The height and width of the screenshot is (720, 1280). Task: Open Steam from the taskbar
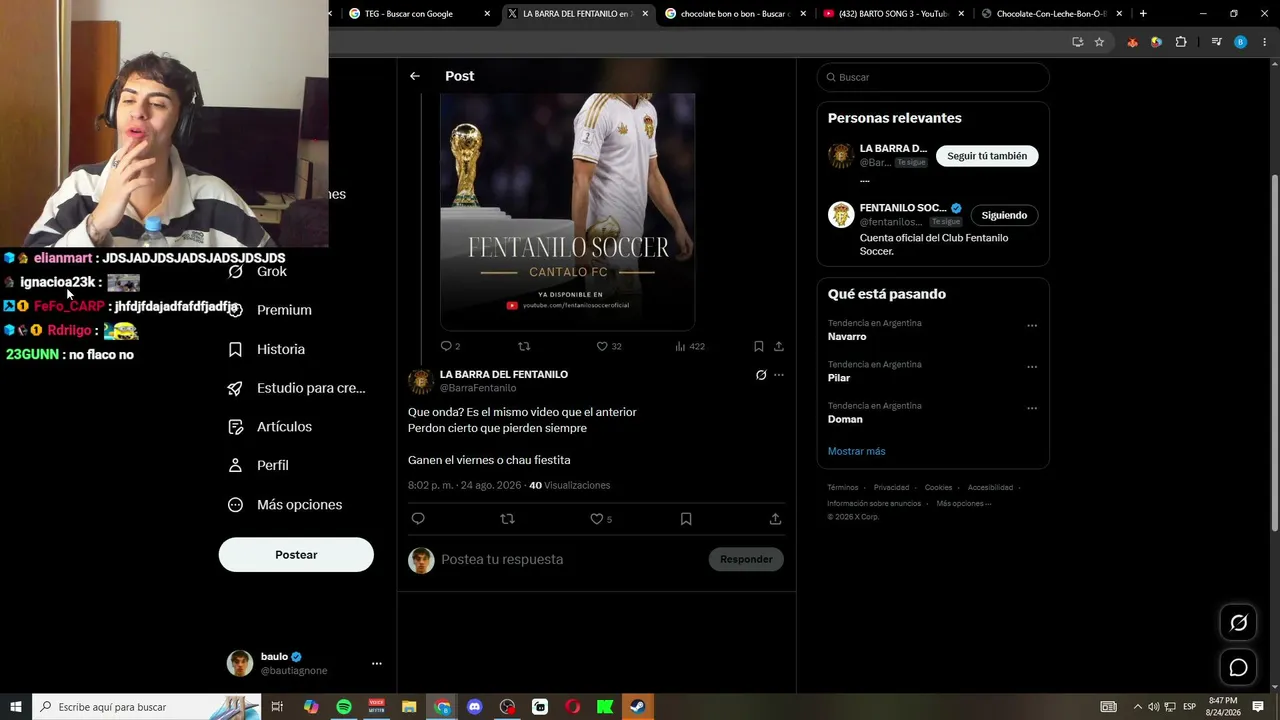click(637, 707)
